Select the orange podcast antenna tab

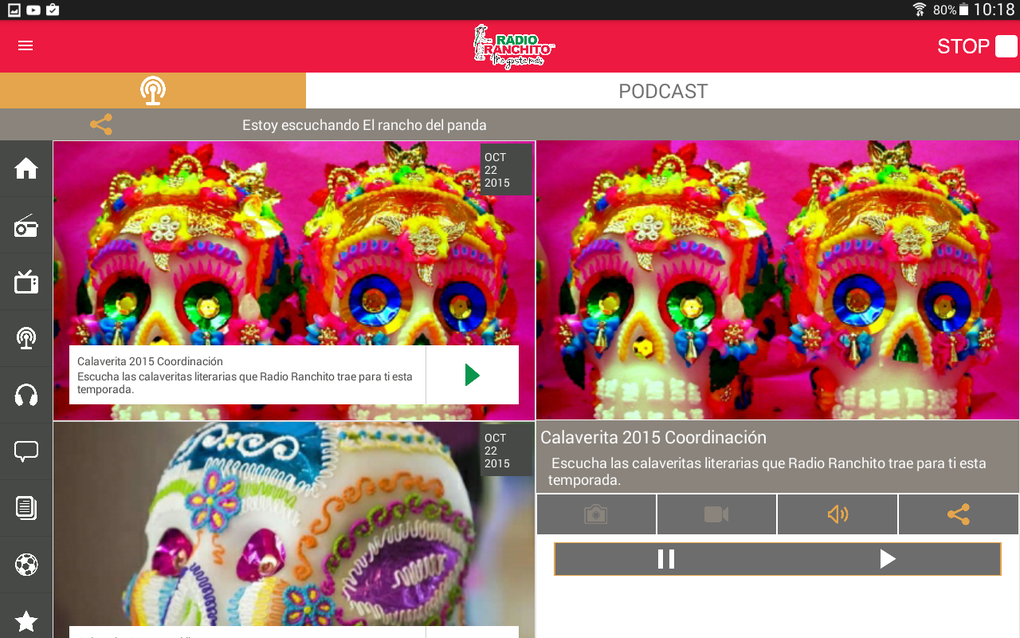(x=153, y=90)
